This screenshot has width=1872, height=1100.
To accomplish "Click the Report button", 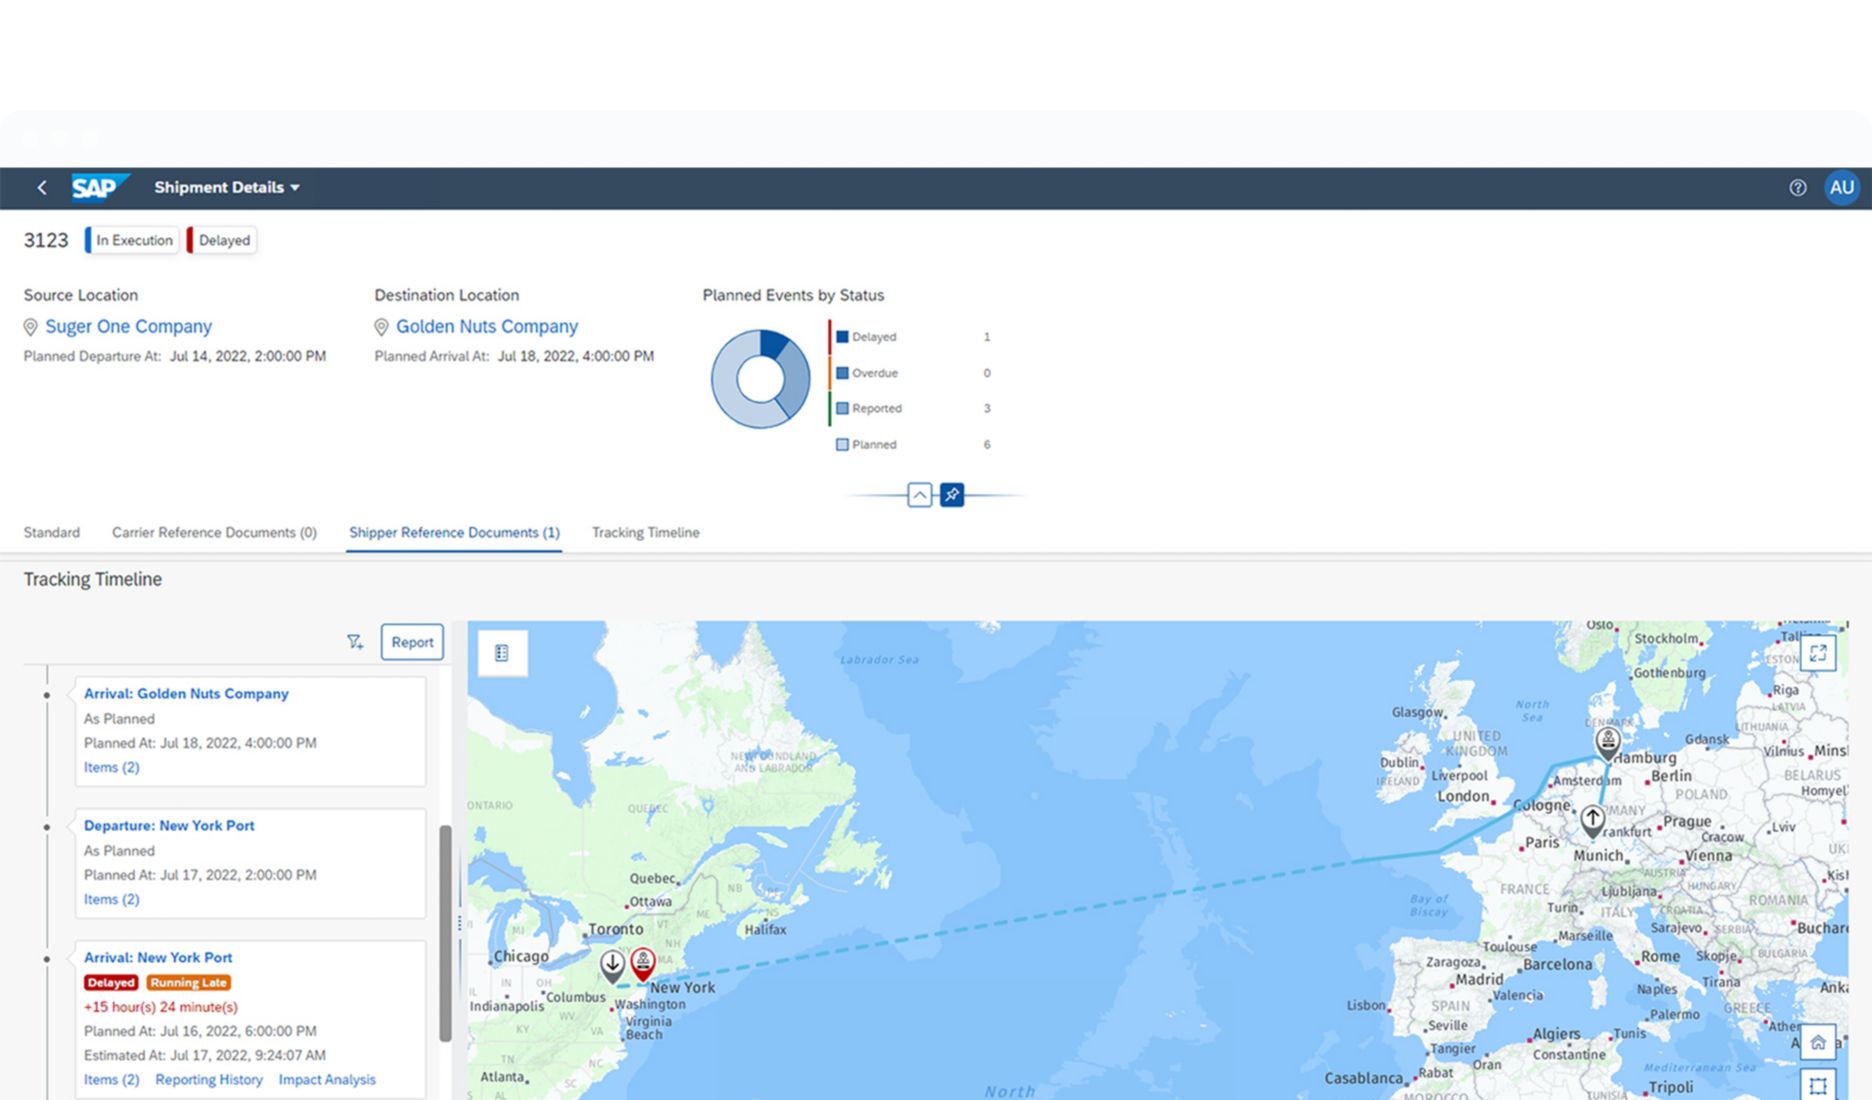I will pyautogui.click(x=411, y=641).
